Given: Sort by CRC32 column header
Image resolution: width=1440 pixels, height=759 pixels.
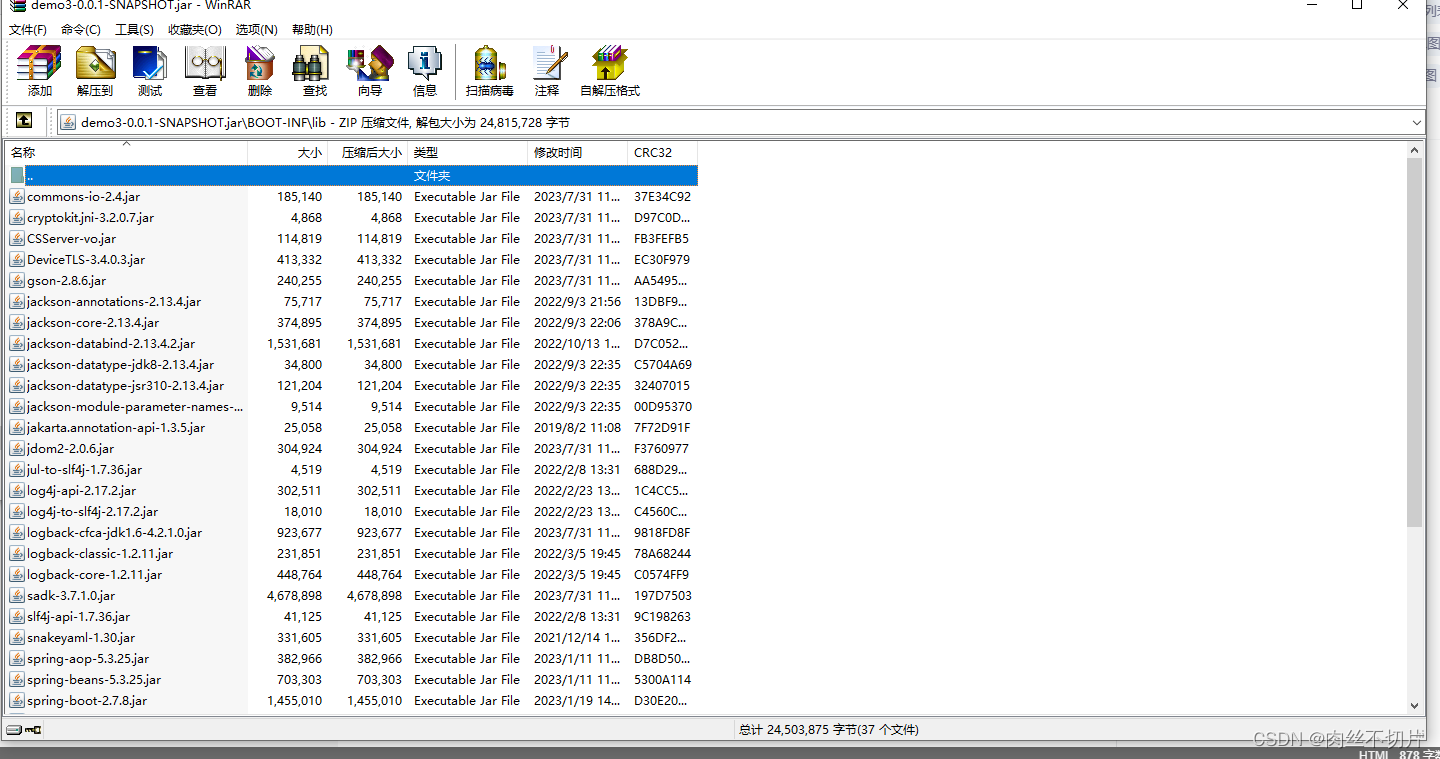Looking at the screenshot, I should (x=663, y=153).
